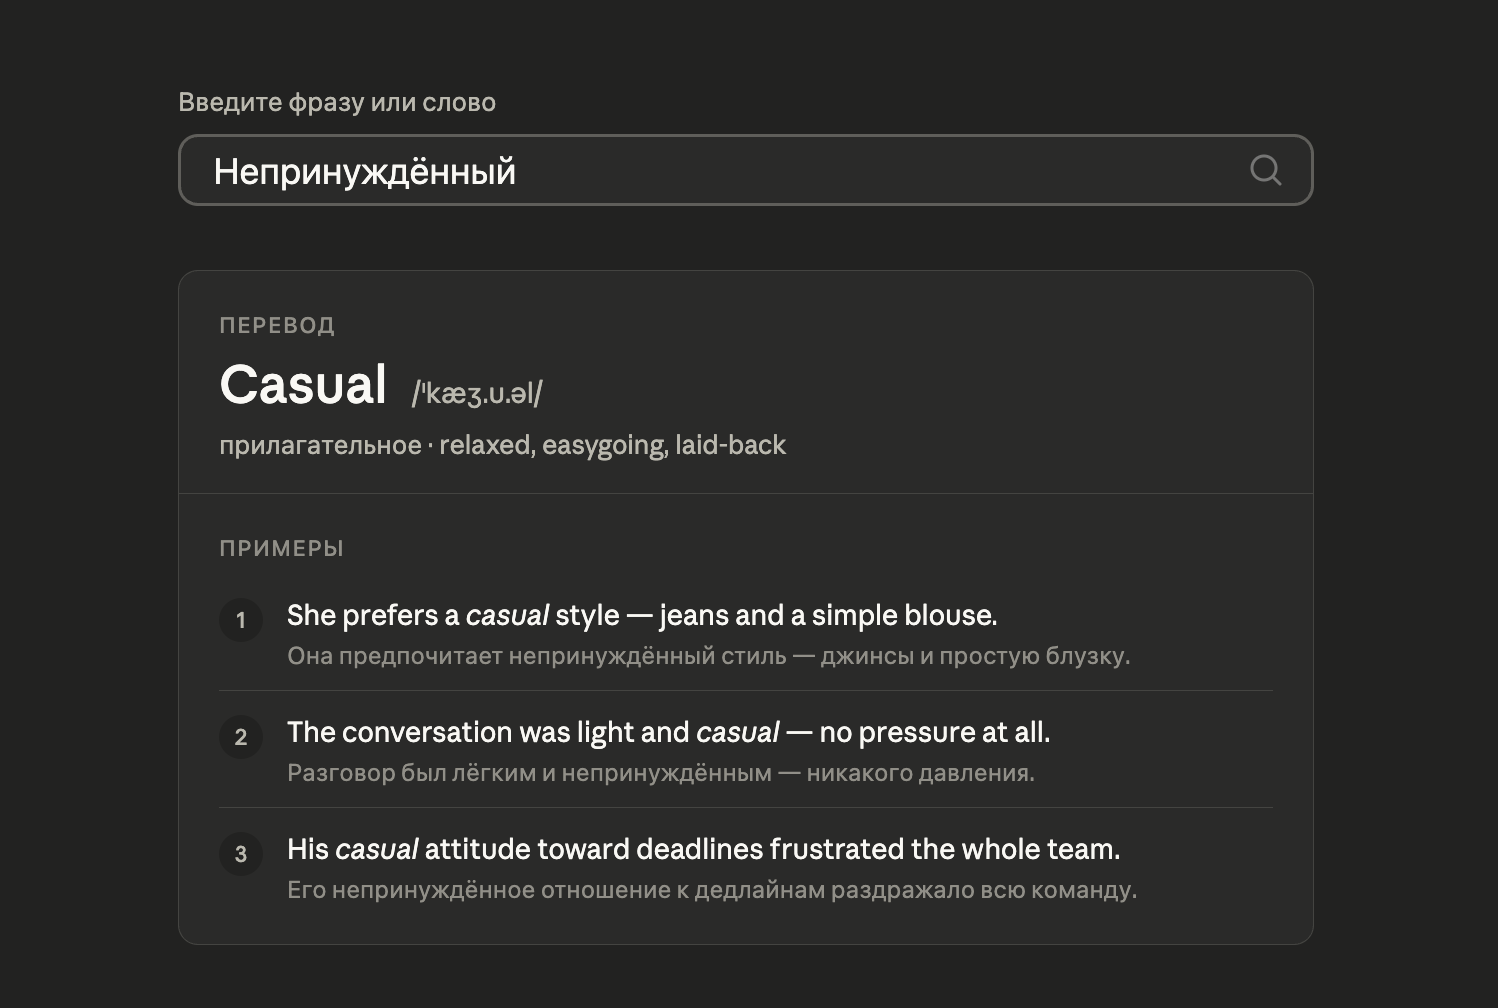
Task: Open the synonym "easygoing"
Action: (604, 445)
